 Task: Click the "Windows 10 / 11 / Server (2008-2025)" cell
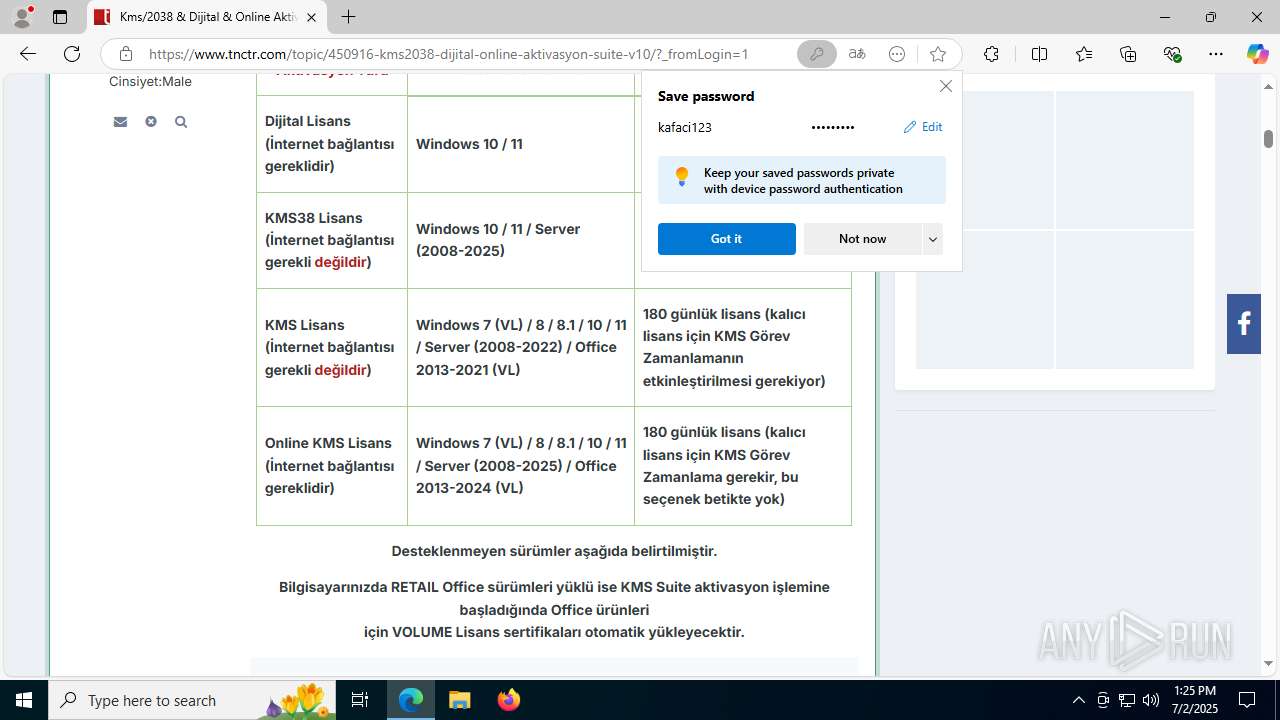521,240
